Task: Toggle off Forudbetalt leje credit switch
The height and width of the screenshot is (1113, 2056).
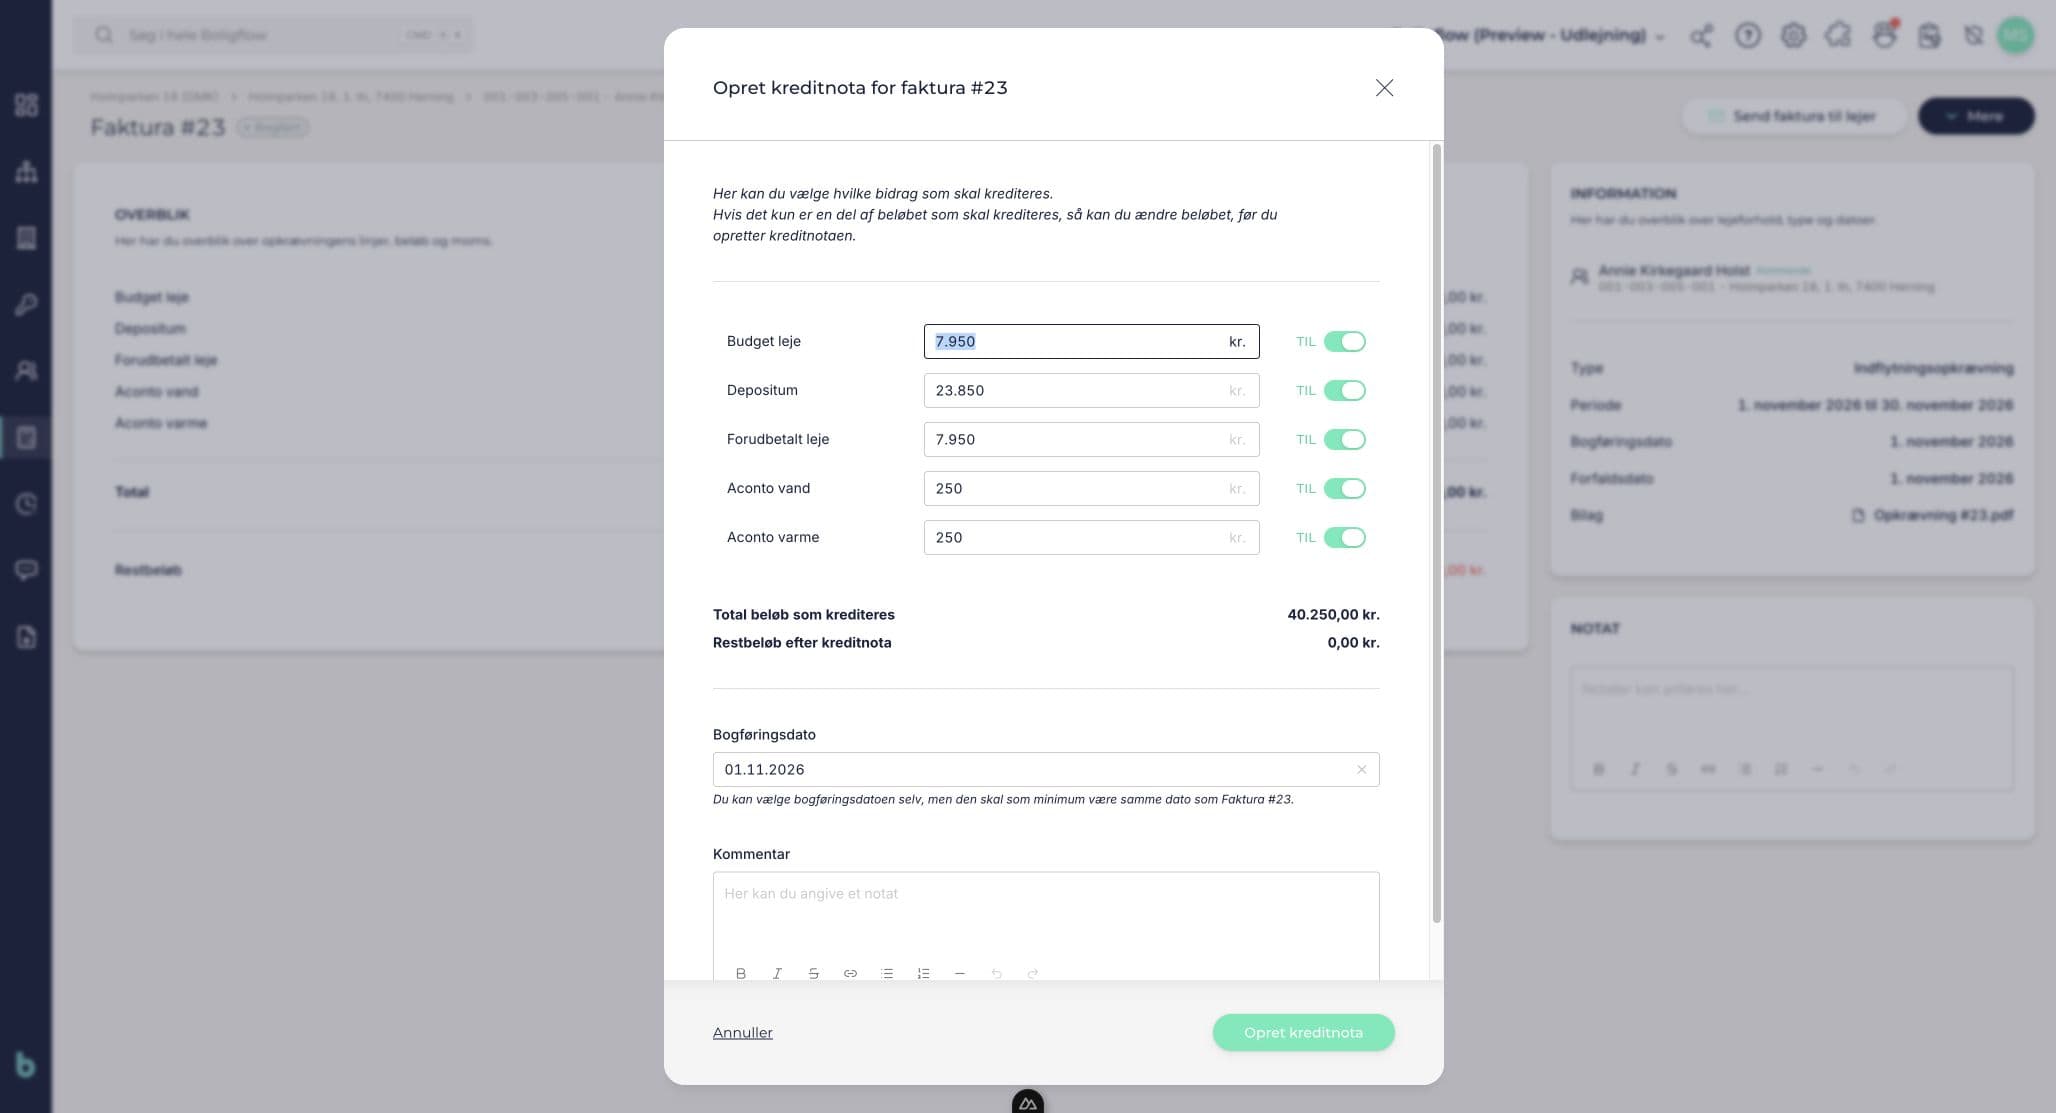Action: (1344, 440)
